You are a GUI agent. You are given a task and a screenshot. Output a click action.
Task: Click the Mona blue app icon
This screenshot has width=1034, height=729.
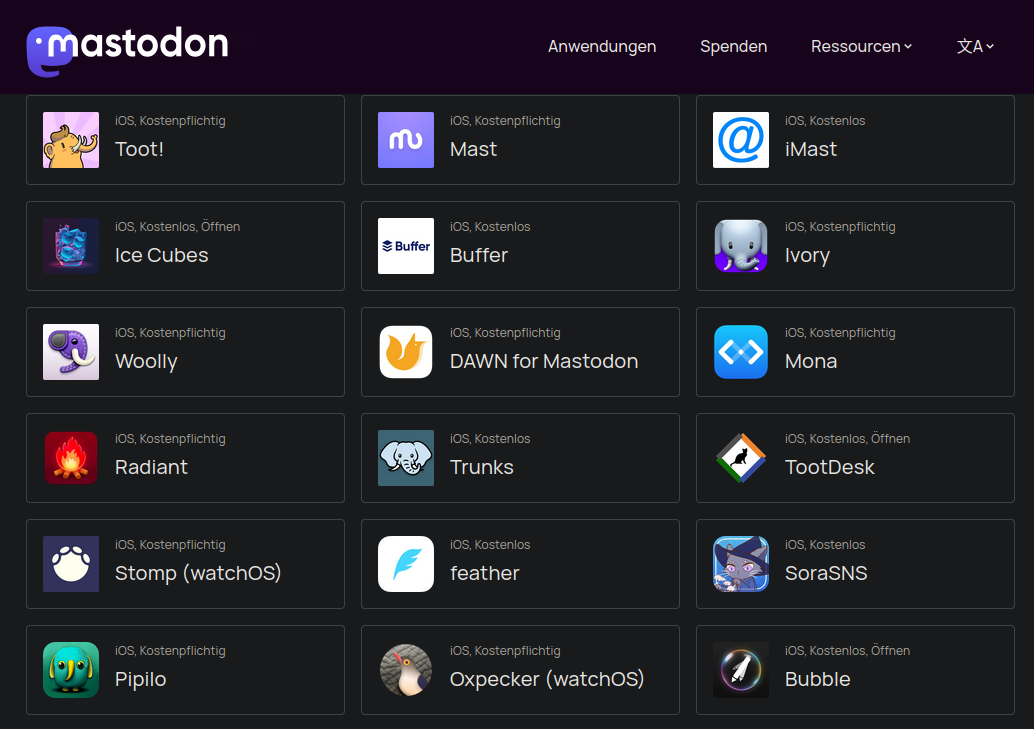coord(741,352)
